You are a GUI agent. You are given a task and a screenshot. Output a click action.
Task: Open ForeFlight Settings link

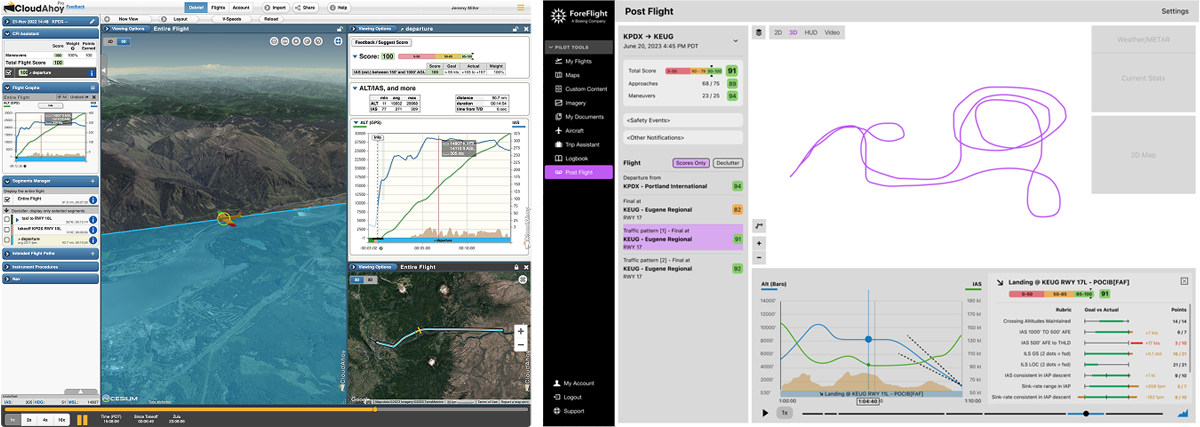point(1174,10)
